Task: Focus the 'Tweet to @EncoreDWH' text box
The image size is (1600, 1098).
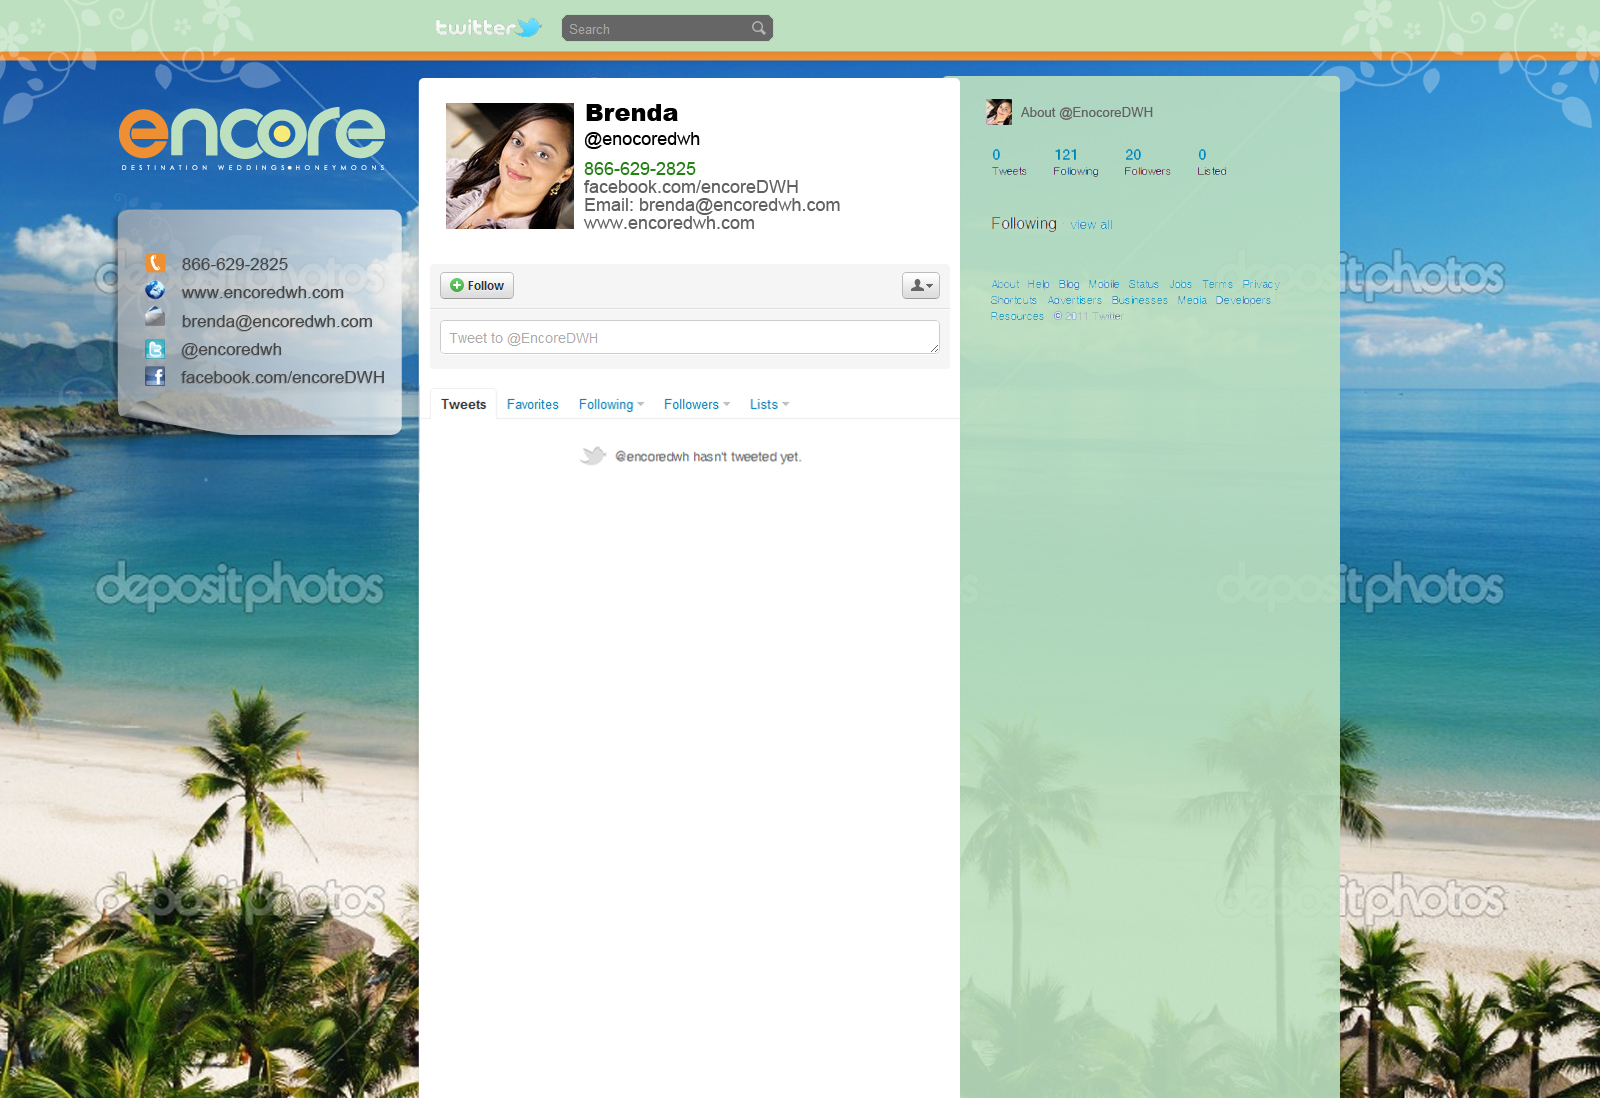Action: coord(689,338)
